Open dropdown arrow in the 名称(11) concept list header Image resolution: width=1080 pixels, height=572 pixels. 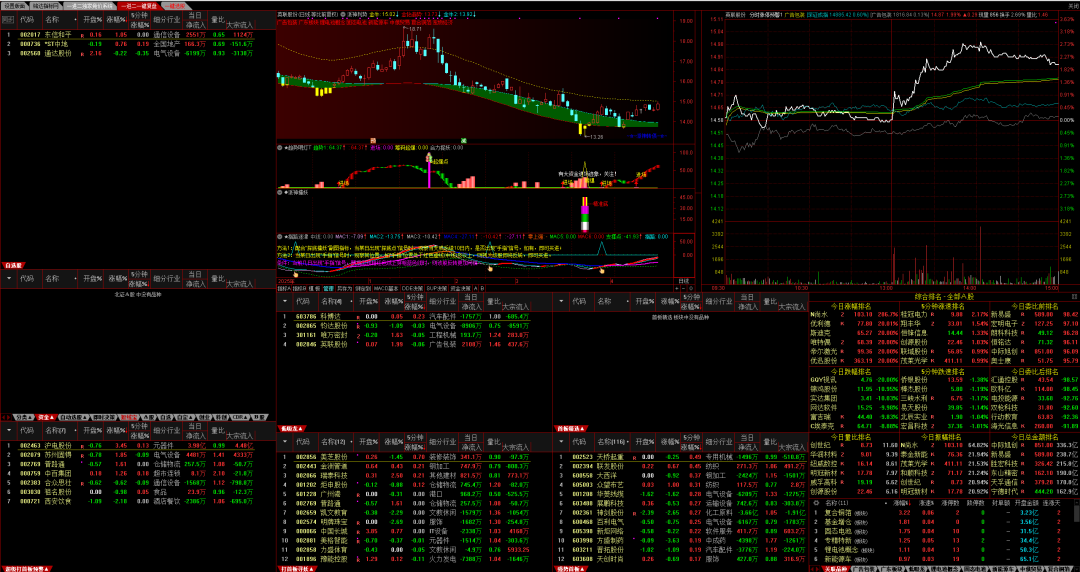(817, 504)
